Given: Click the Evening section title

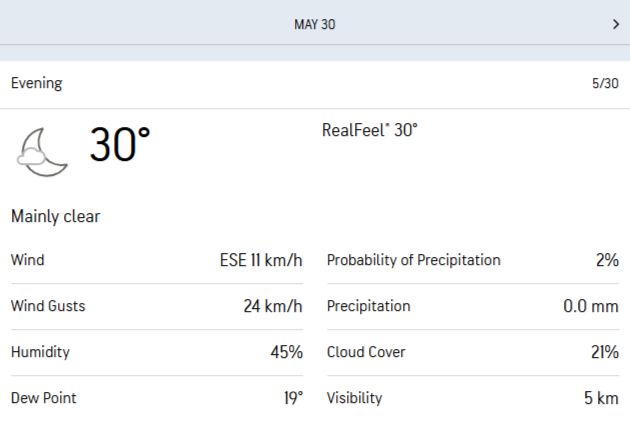Looking at the screenshot, I should point(36,84).
